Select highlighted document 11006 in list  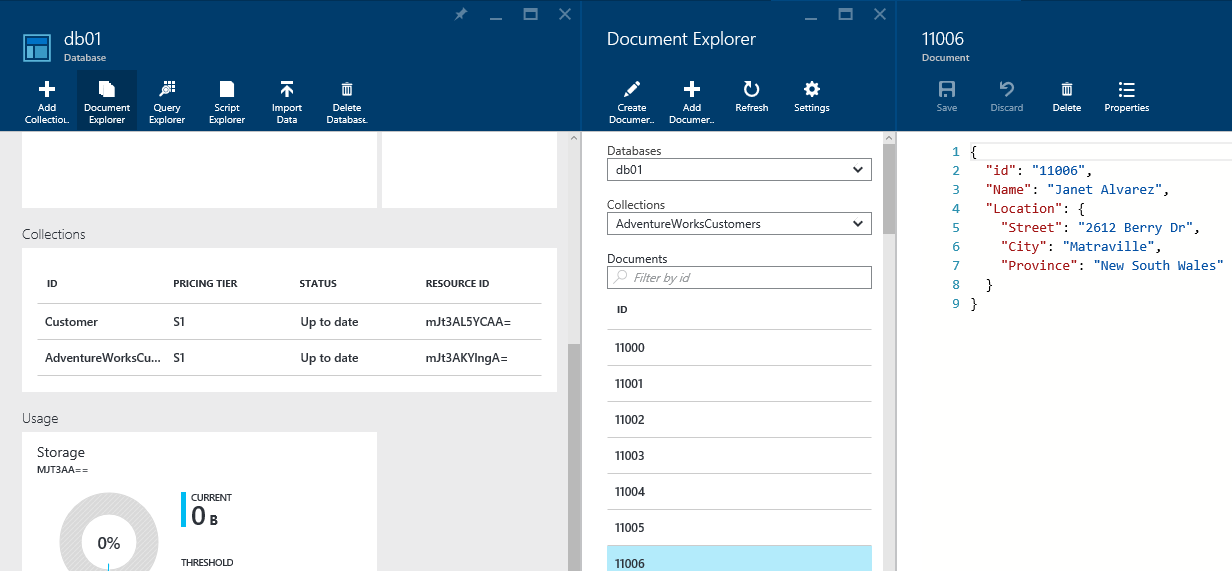tap(739, 559)
